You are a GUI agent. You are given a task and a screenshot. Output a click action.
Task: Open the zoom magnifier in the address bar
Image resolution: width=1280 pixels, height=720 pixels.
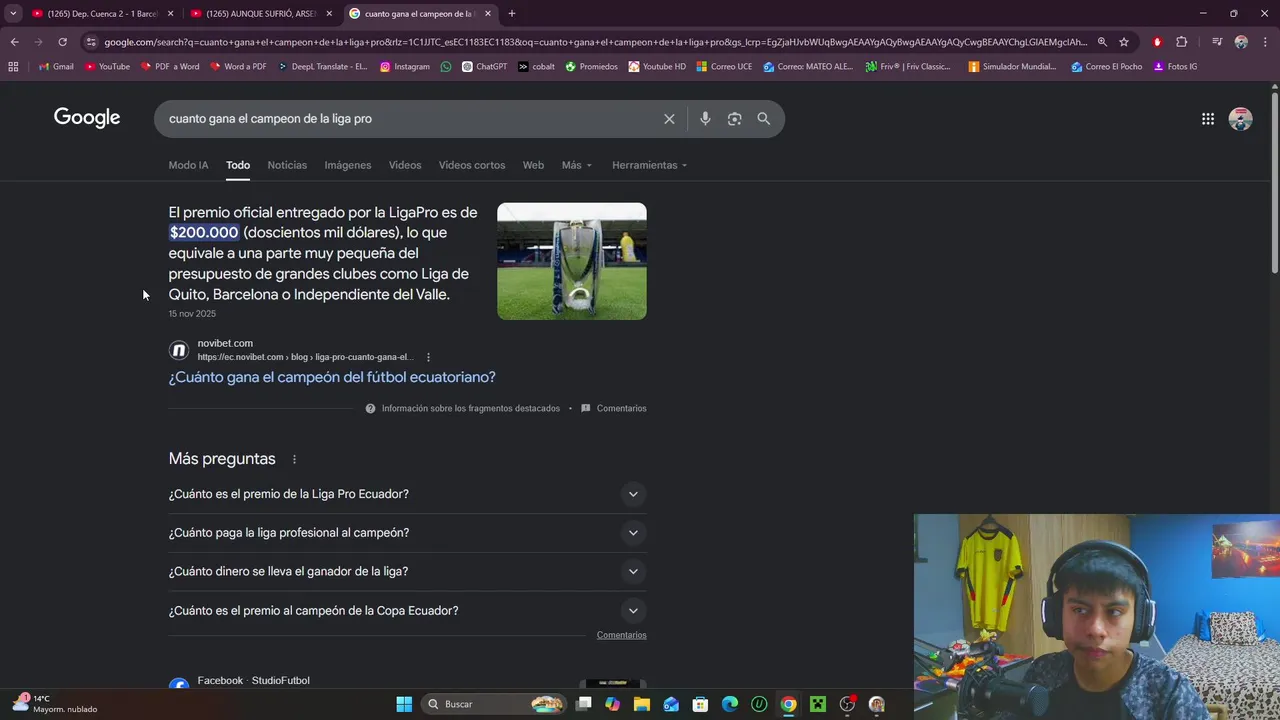[x=1102, y=42]
